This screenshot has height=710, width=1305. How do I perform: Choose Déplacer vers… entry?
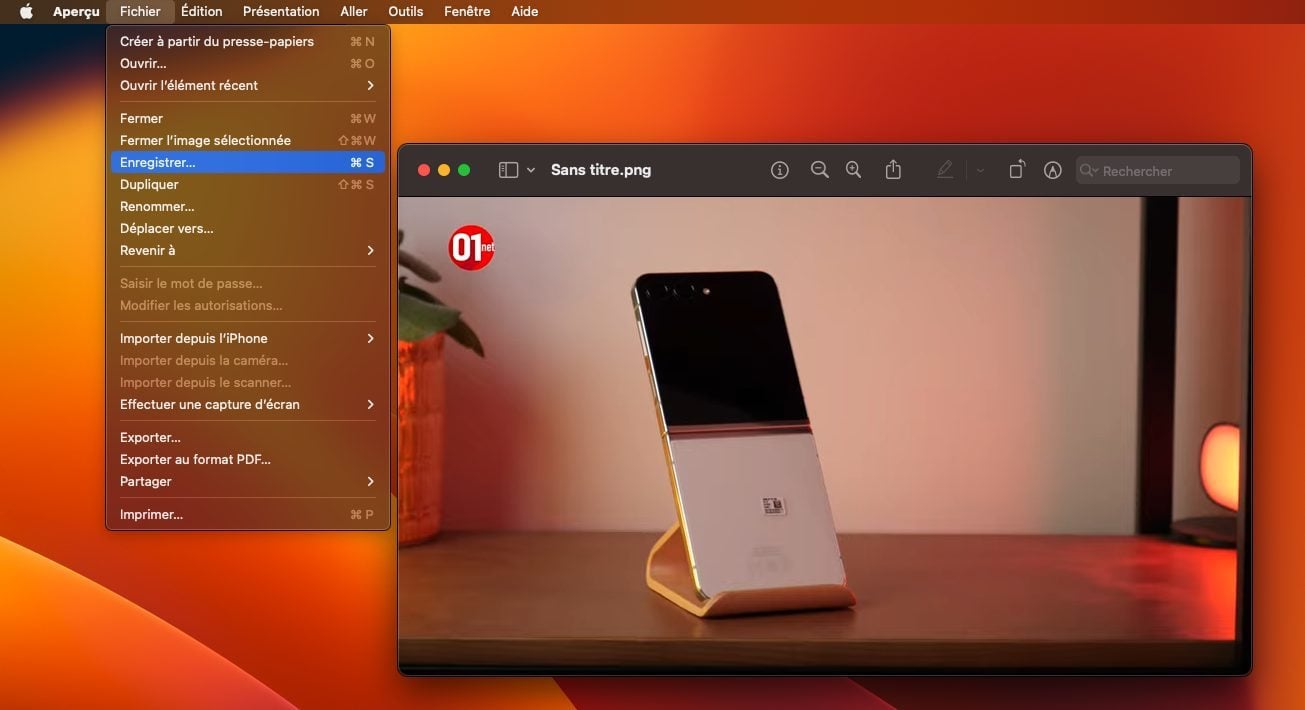pyautogui.click(x=248, y=228)
